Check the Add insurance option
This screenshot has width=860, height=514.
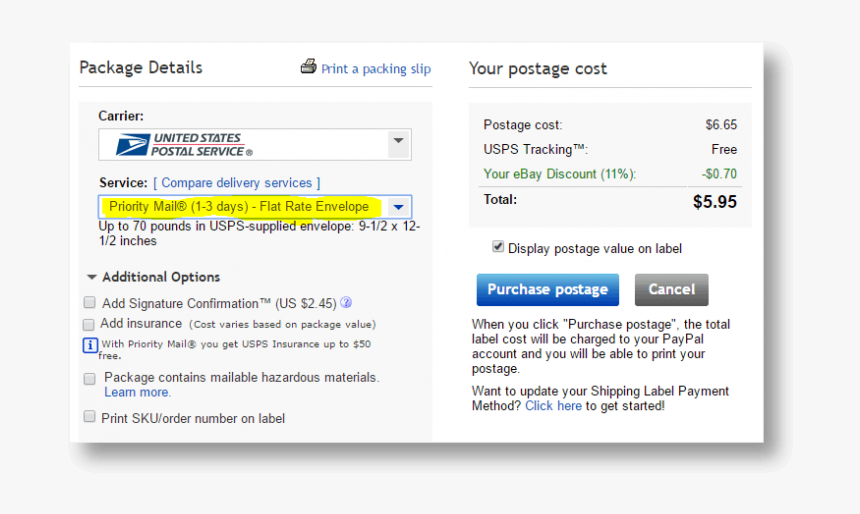[89, 324]
